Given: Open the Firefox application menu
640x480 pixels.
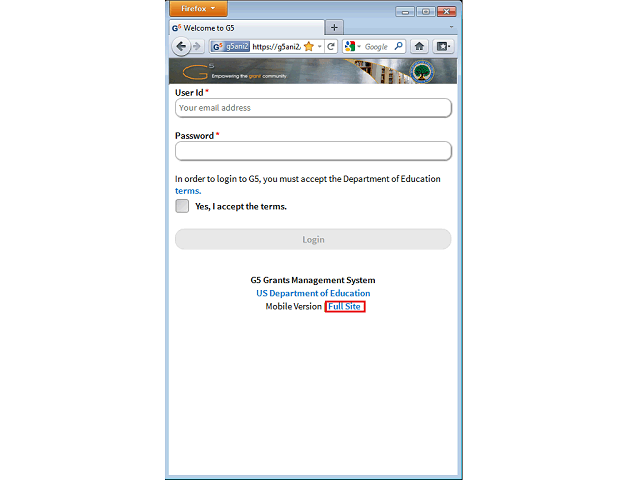Looking at the screenshot, I should (x=198, y=8).
